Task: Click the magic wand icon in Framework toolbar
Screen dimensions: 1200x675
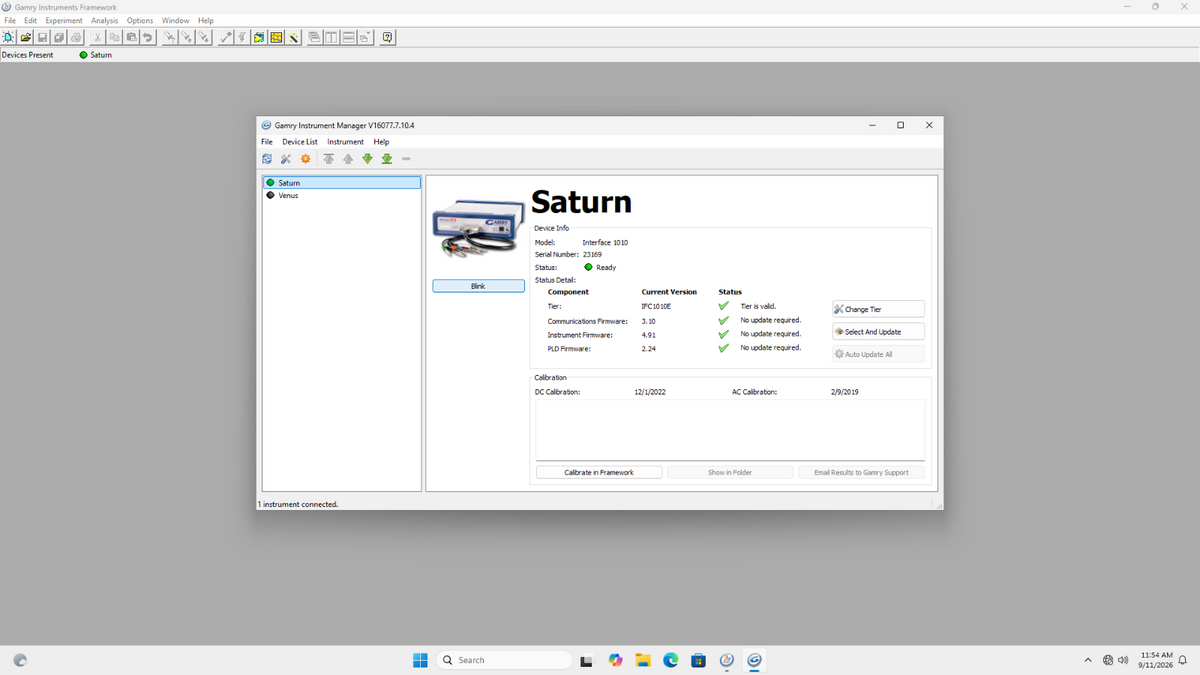Action: tap(293, 38)
